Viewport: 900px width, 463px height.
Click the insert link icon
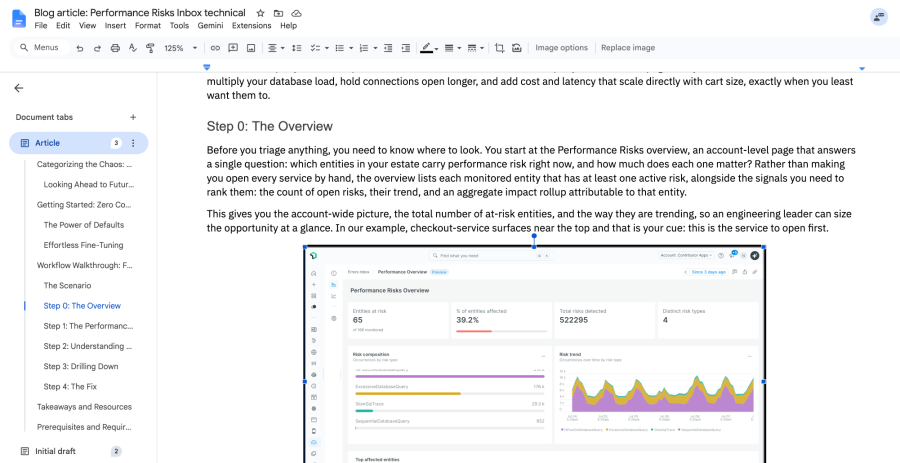(x=215, y=48)
